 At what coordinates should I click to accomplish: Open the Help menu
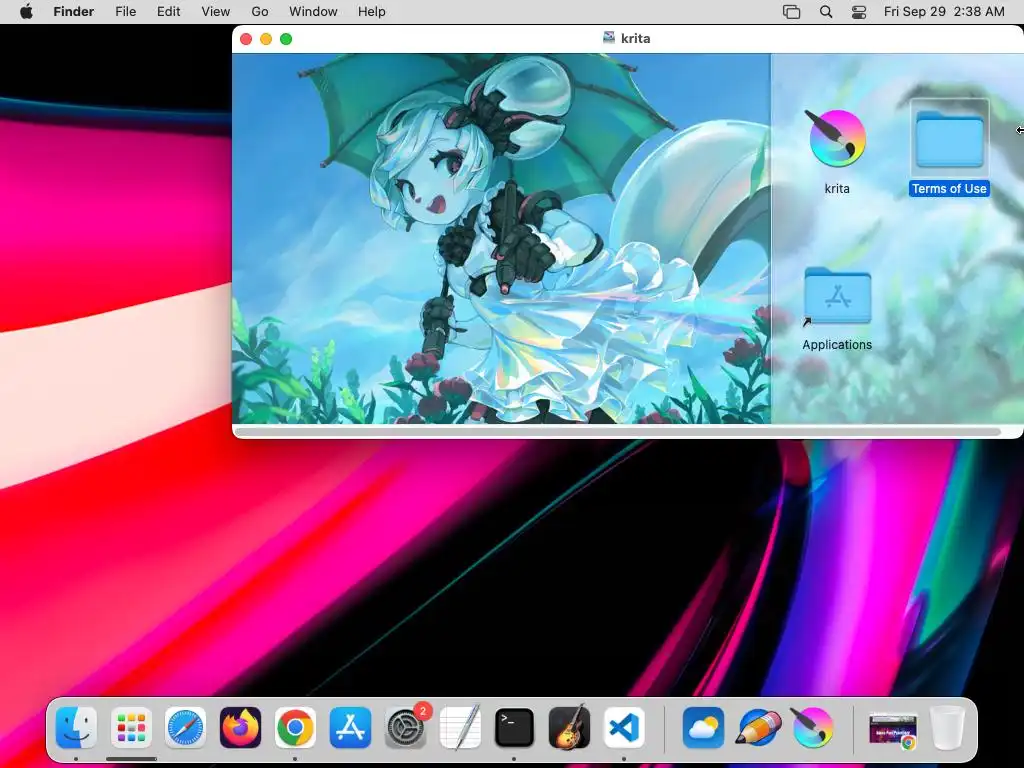click(x=372, y=12)
